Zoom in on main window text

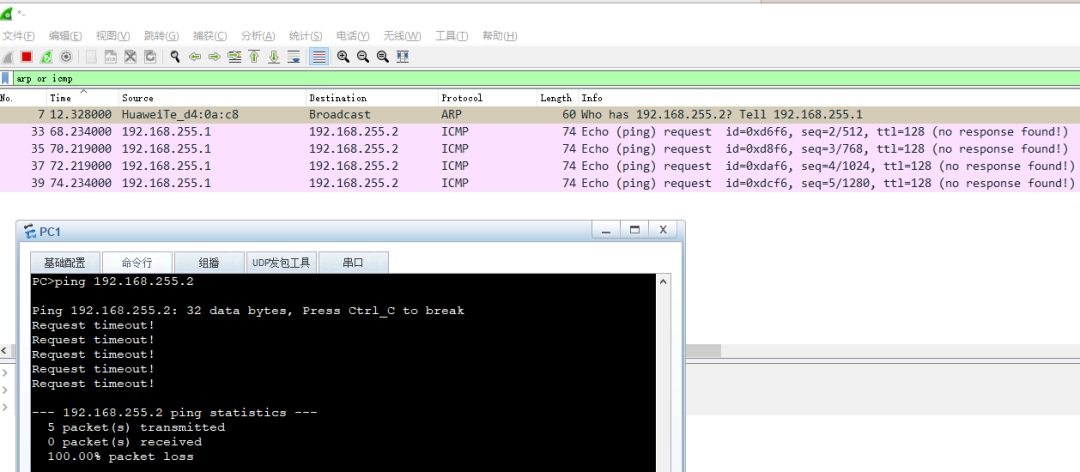pos(343,57)
